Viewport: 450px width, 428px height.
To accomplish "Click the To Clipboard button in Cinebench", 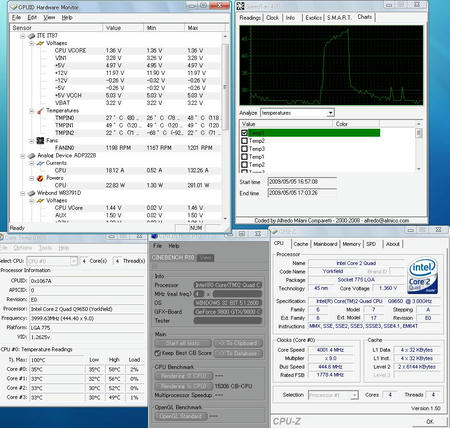I will [x=238, y=343].
